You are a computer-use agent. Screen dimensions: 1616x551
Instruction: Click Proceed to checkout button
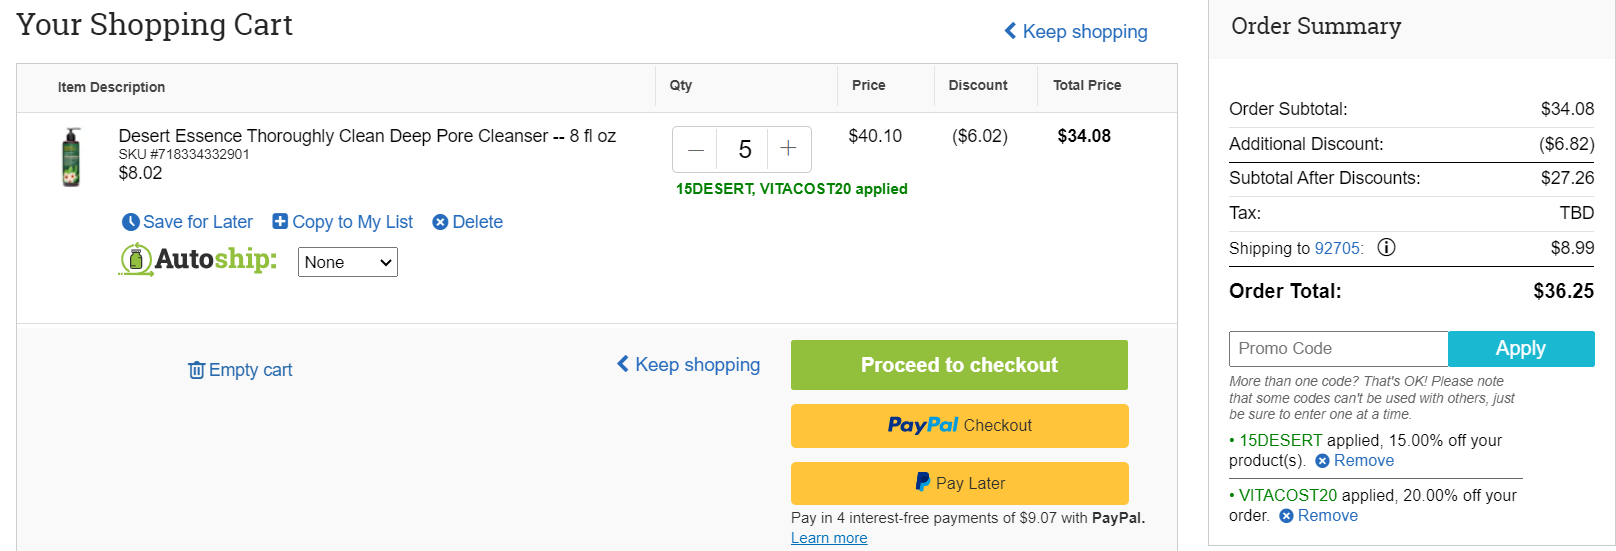(x=959, y=365)
